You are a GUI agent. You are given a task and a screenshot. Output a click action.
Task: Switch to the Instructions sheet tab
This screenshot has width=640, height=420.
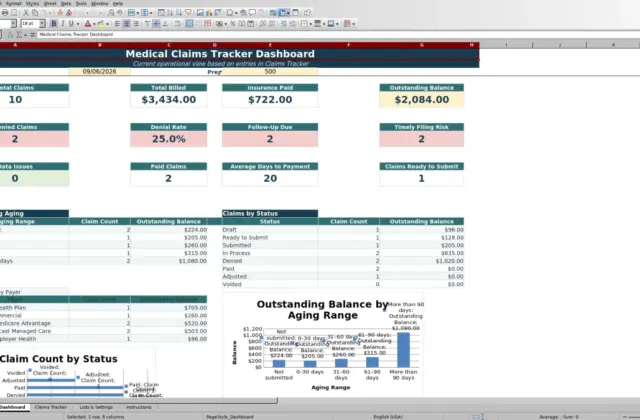click(x=139, y=407)
